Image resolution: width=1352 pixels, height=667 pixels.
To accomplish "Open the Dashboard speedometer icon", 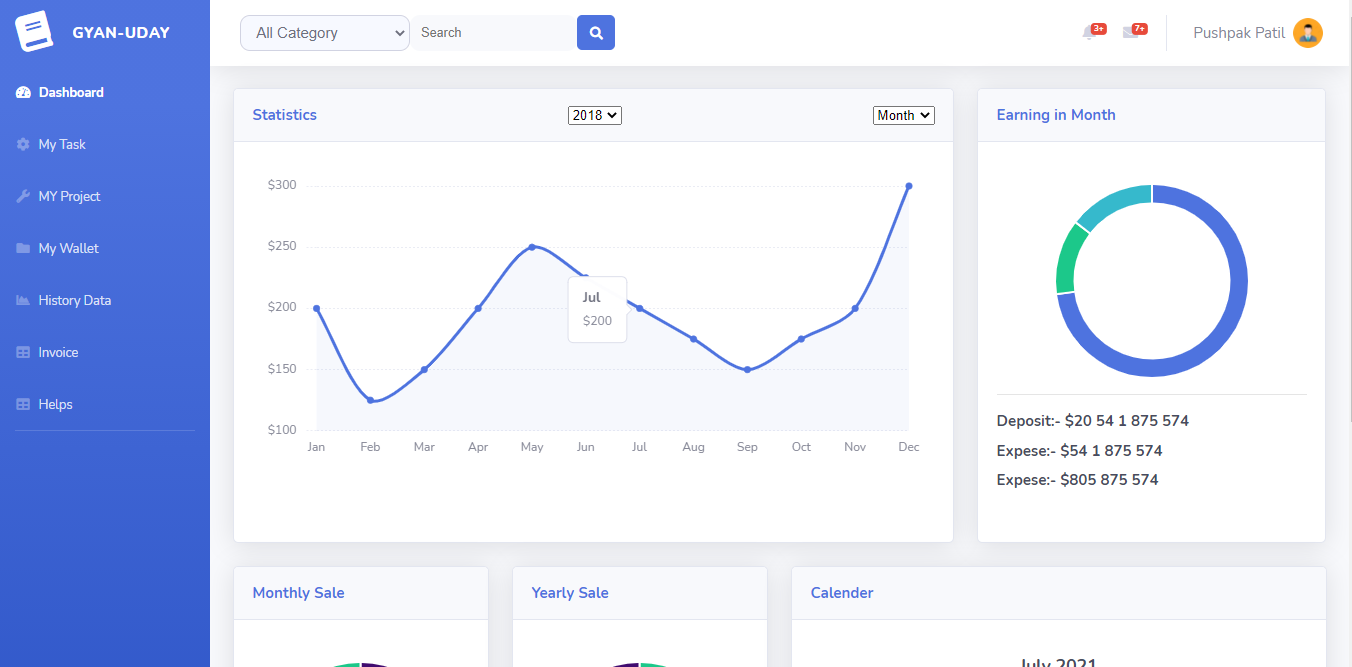I will (x=23, y=91).
